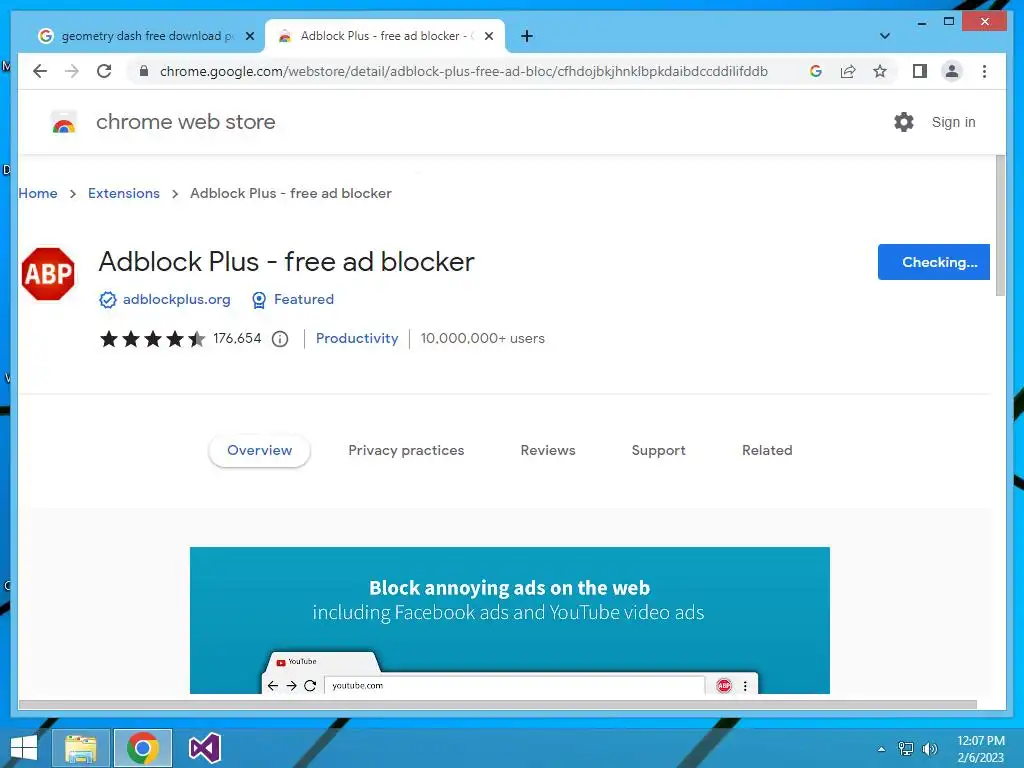The image size is (1024, 768).
Task: Open the Chrome three-dot menu
Action: pyautogui.click(x=984, y=71)
